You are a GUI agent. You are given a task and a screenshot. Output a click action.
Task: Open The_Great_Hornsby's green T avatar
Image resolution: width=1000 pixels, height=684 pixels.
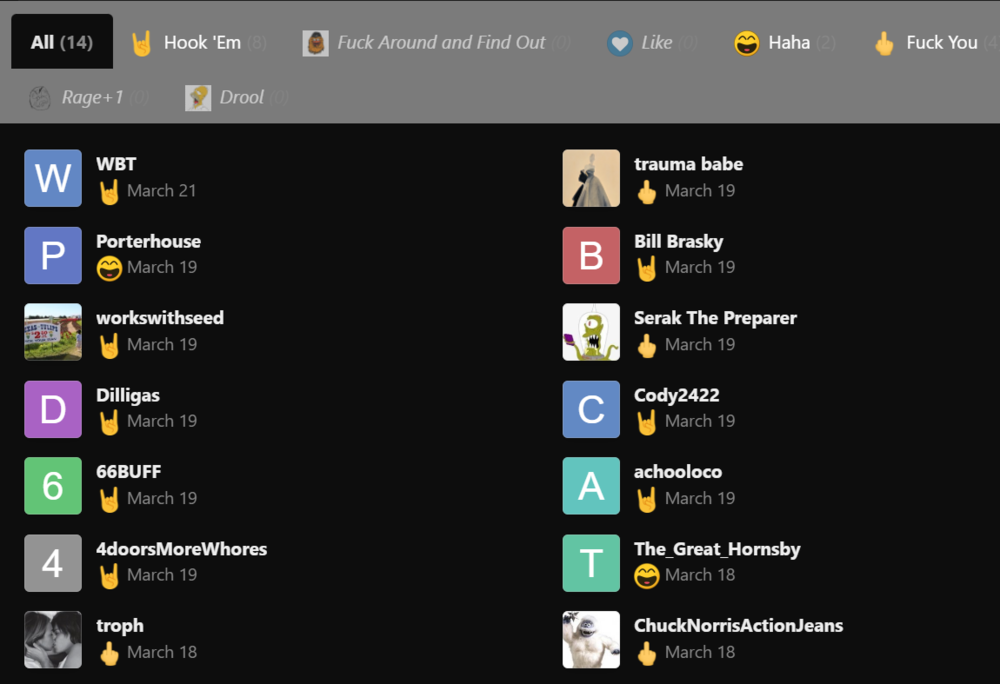tap(591, 563)
